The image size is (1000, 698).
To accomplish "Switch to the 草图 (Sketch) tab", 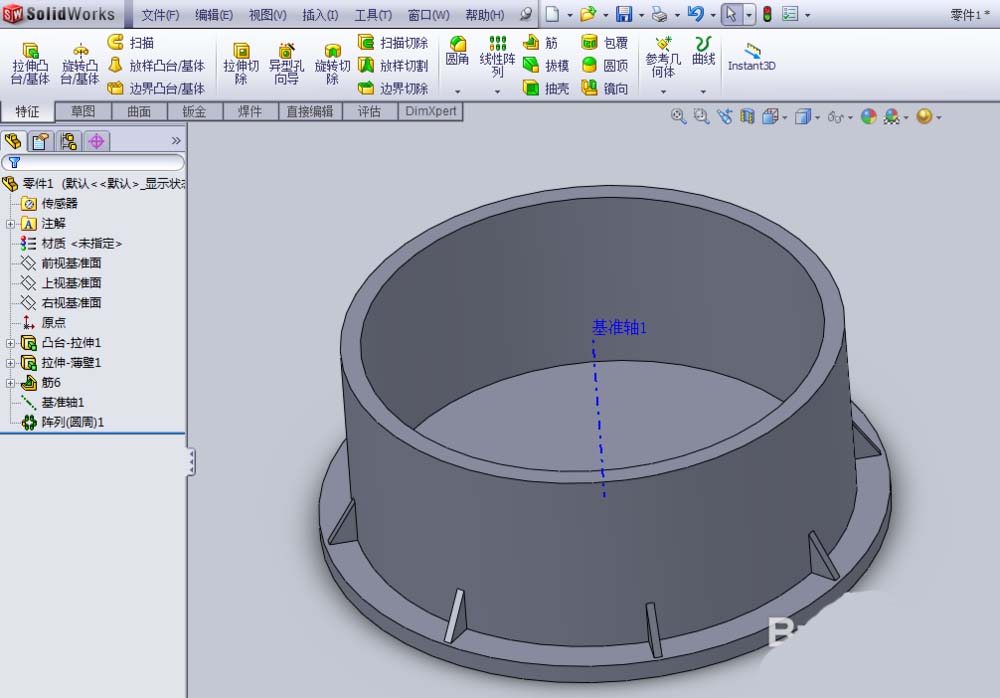I will (x=84, y=112).
